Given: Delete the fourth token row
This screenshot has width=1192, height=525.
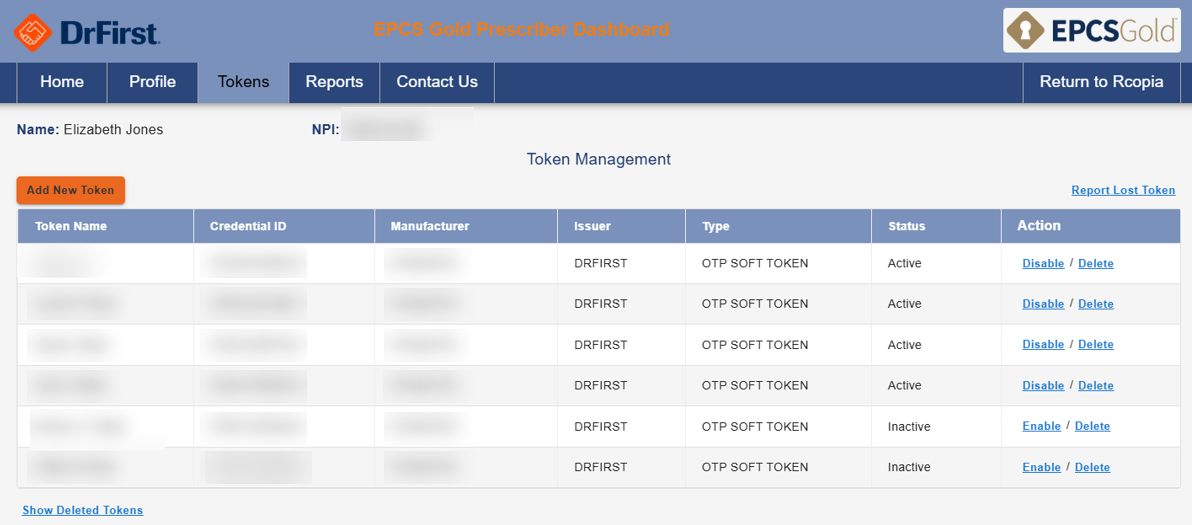Looking at the screenshot, I should click(x=1095, y=386).
